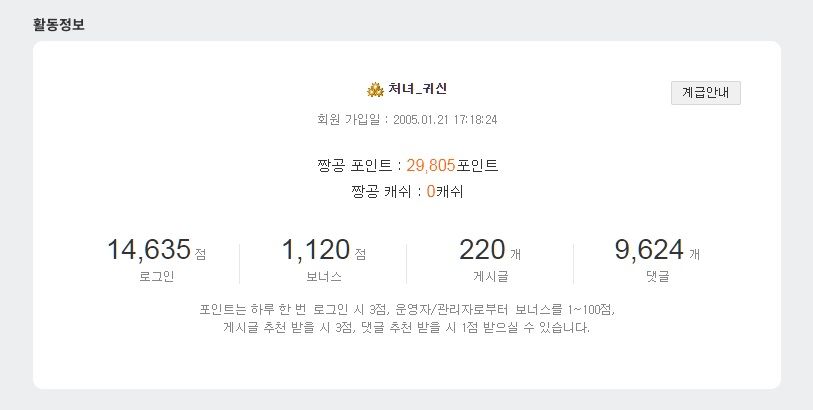The image size is (813, 410).
Task: Click the 게시글 label
Action: (490, 276)
